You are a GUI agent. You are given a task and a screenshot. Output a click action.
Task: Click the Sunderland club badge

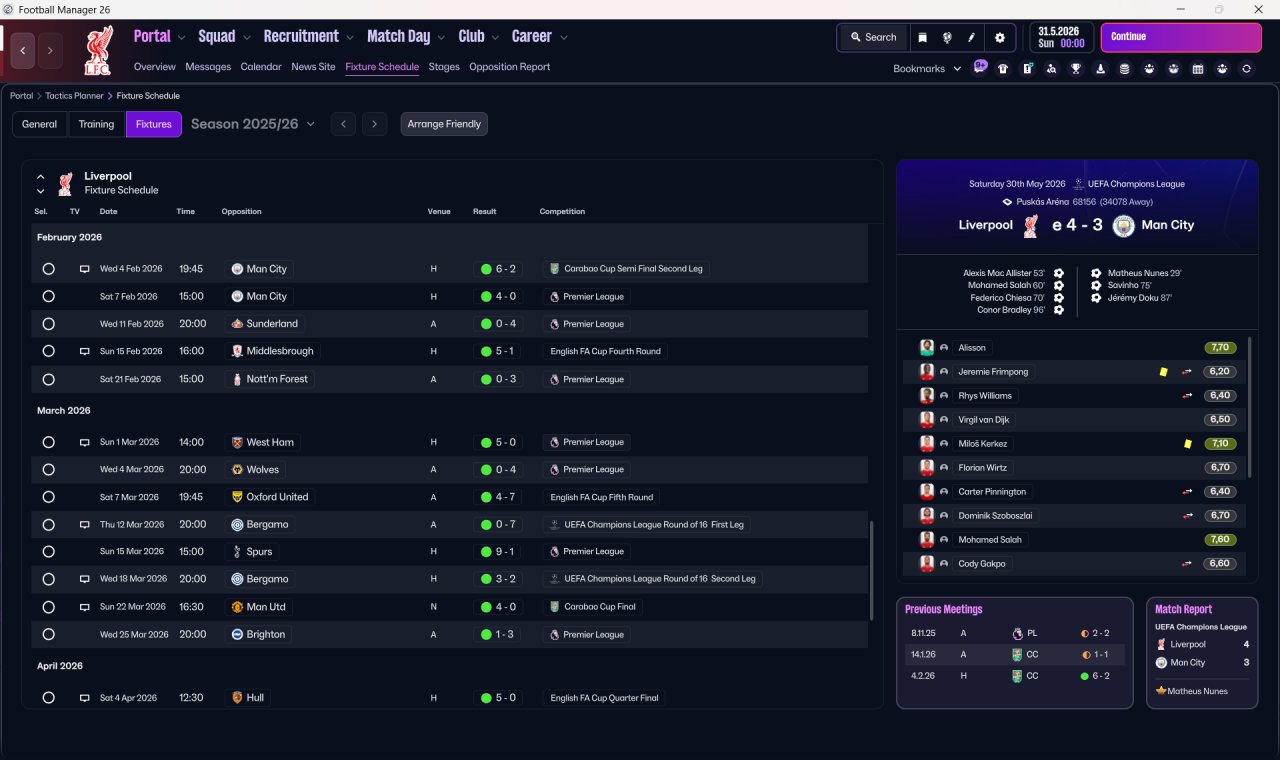(237, 324)
